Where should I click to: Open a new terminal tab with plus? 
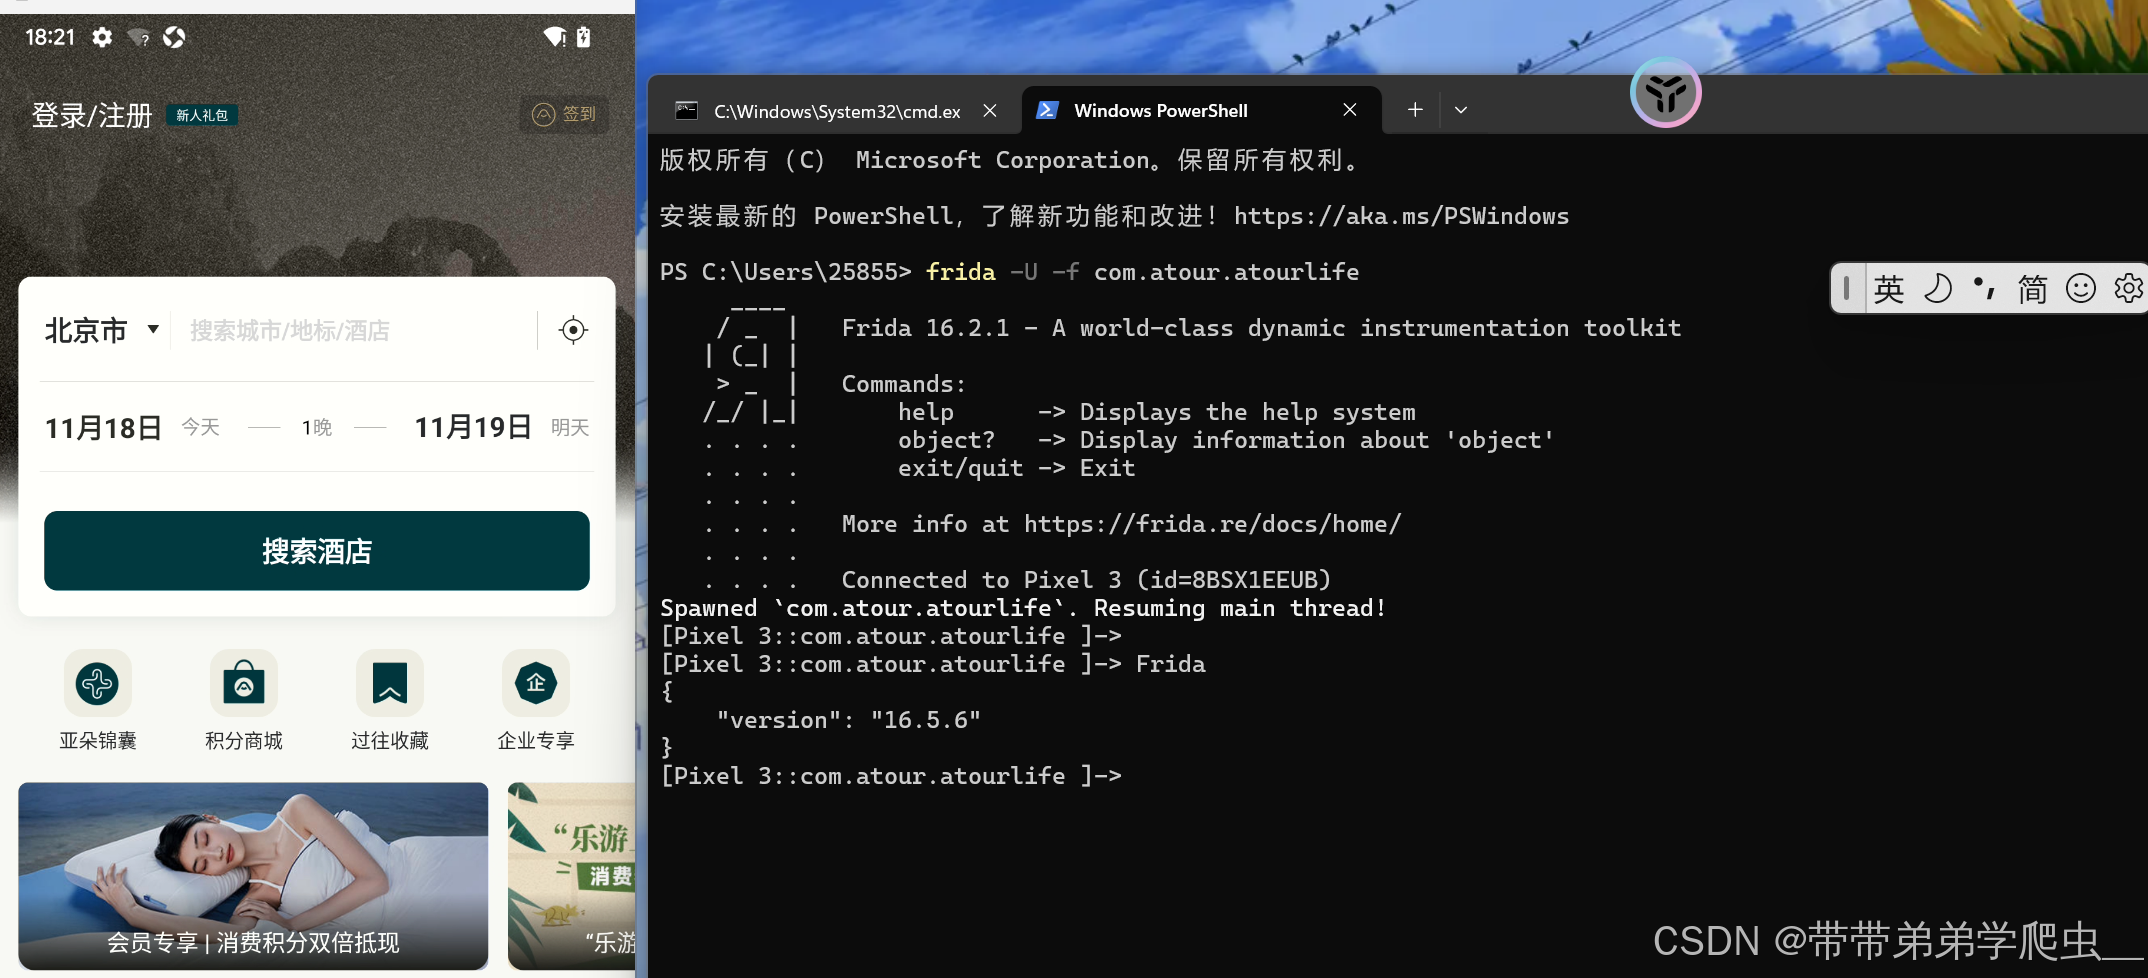click(x=1415, y=110)
